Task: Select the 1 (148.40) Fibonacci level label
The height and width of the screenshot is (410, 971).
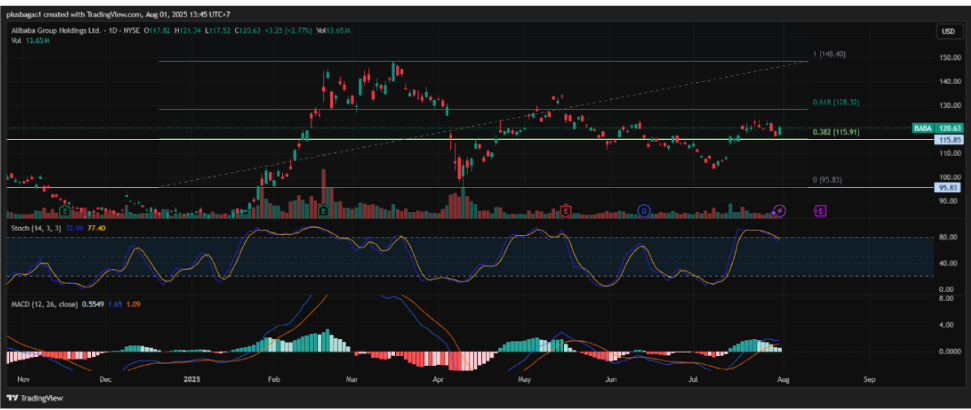Action: tap(830, 54)
